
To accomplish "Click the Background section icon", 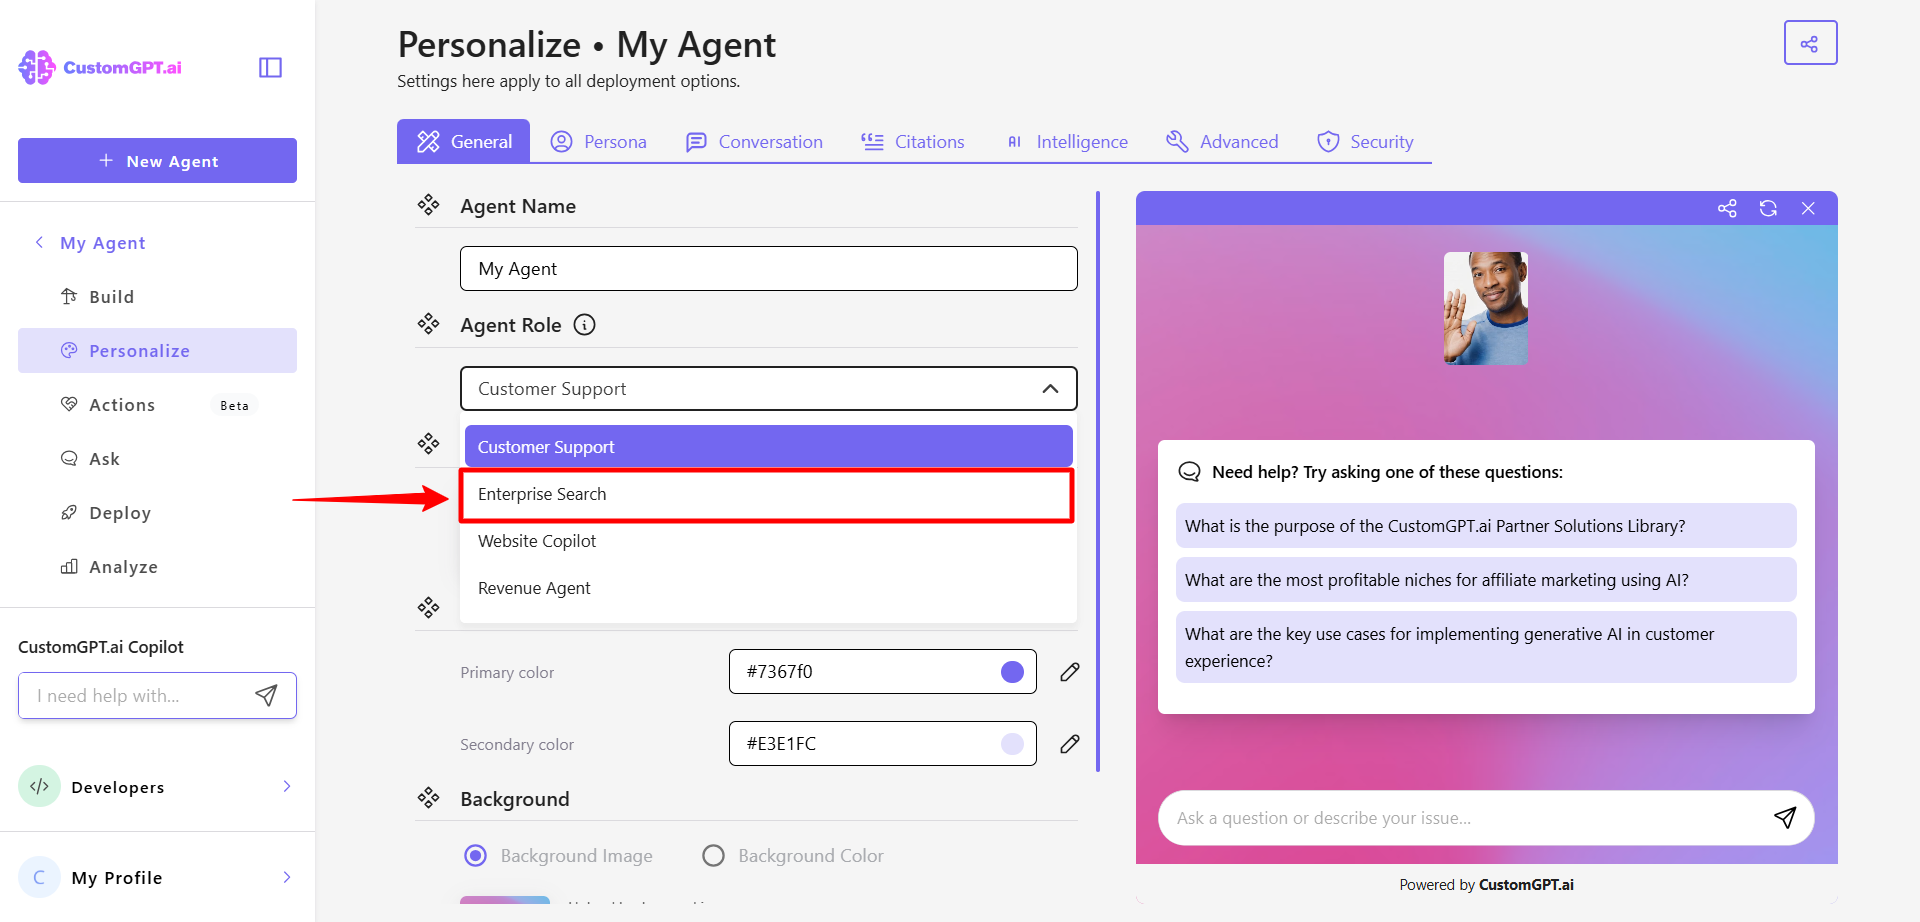I will coord(429,798).
